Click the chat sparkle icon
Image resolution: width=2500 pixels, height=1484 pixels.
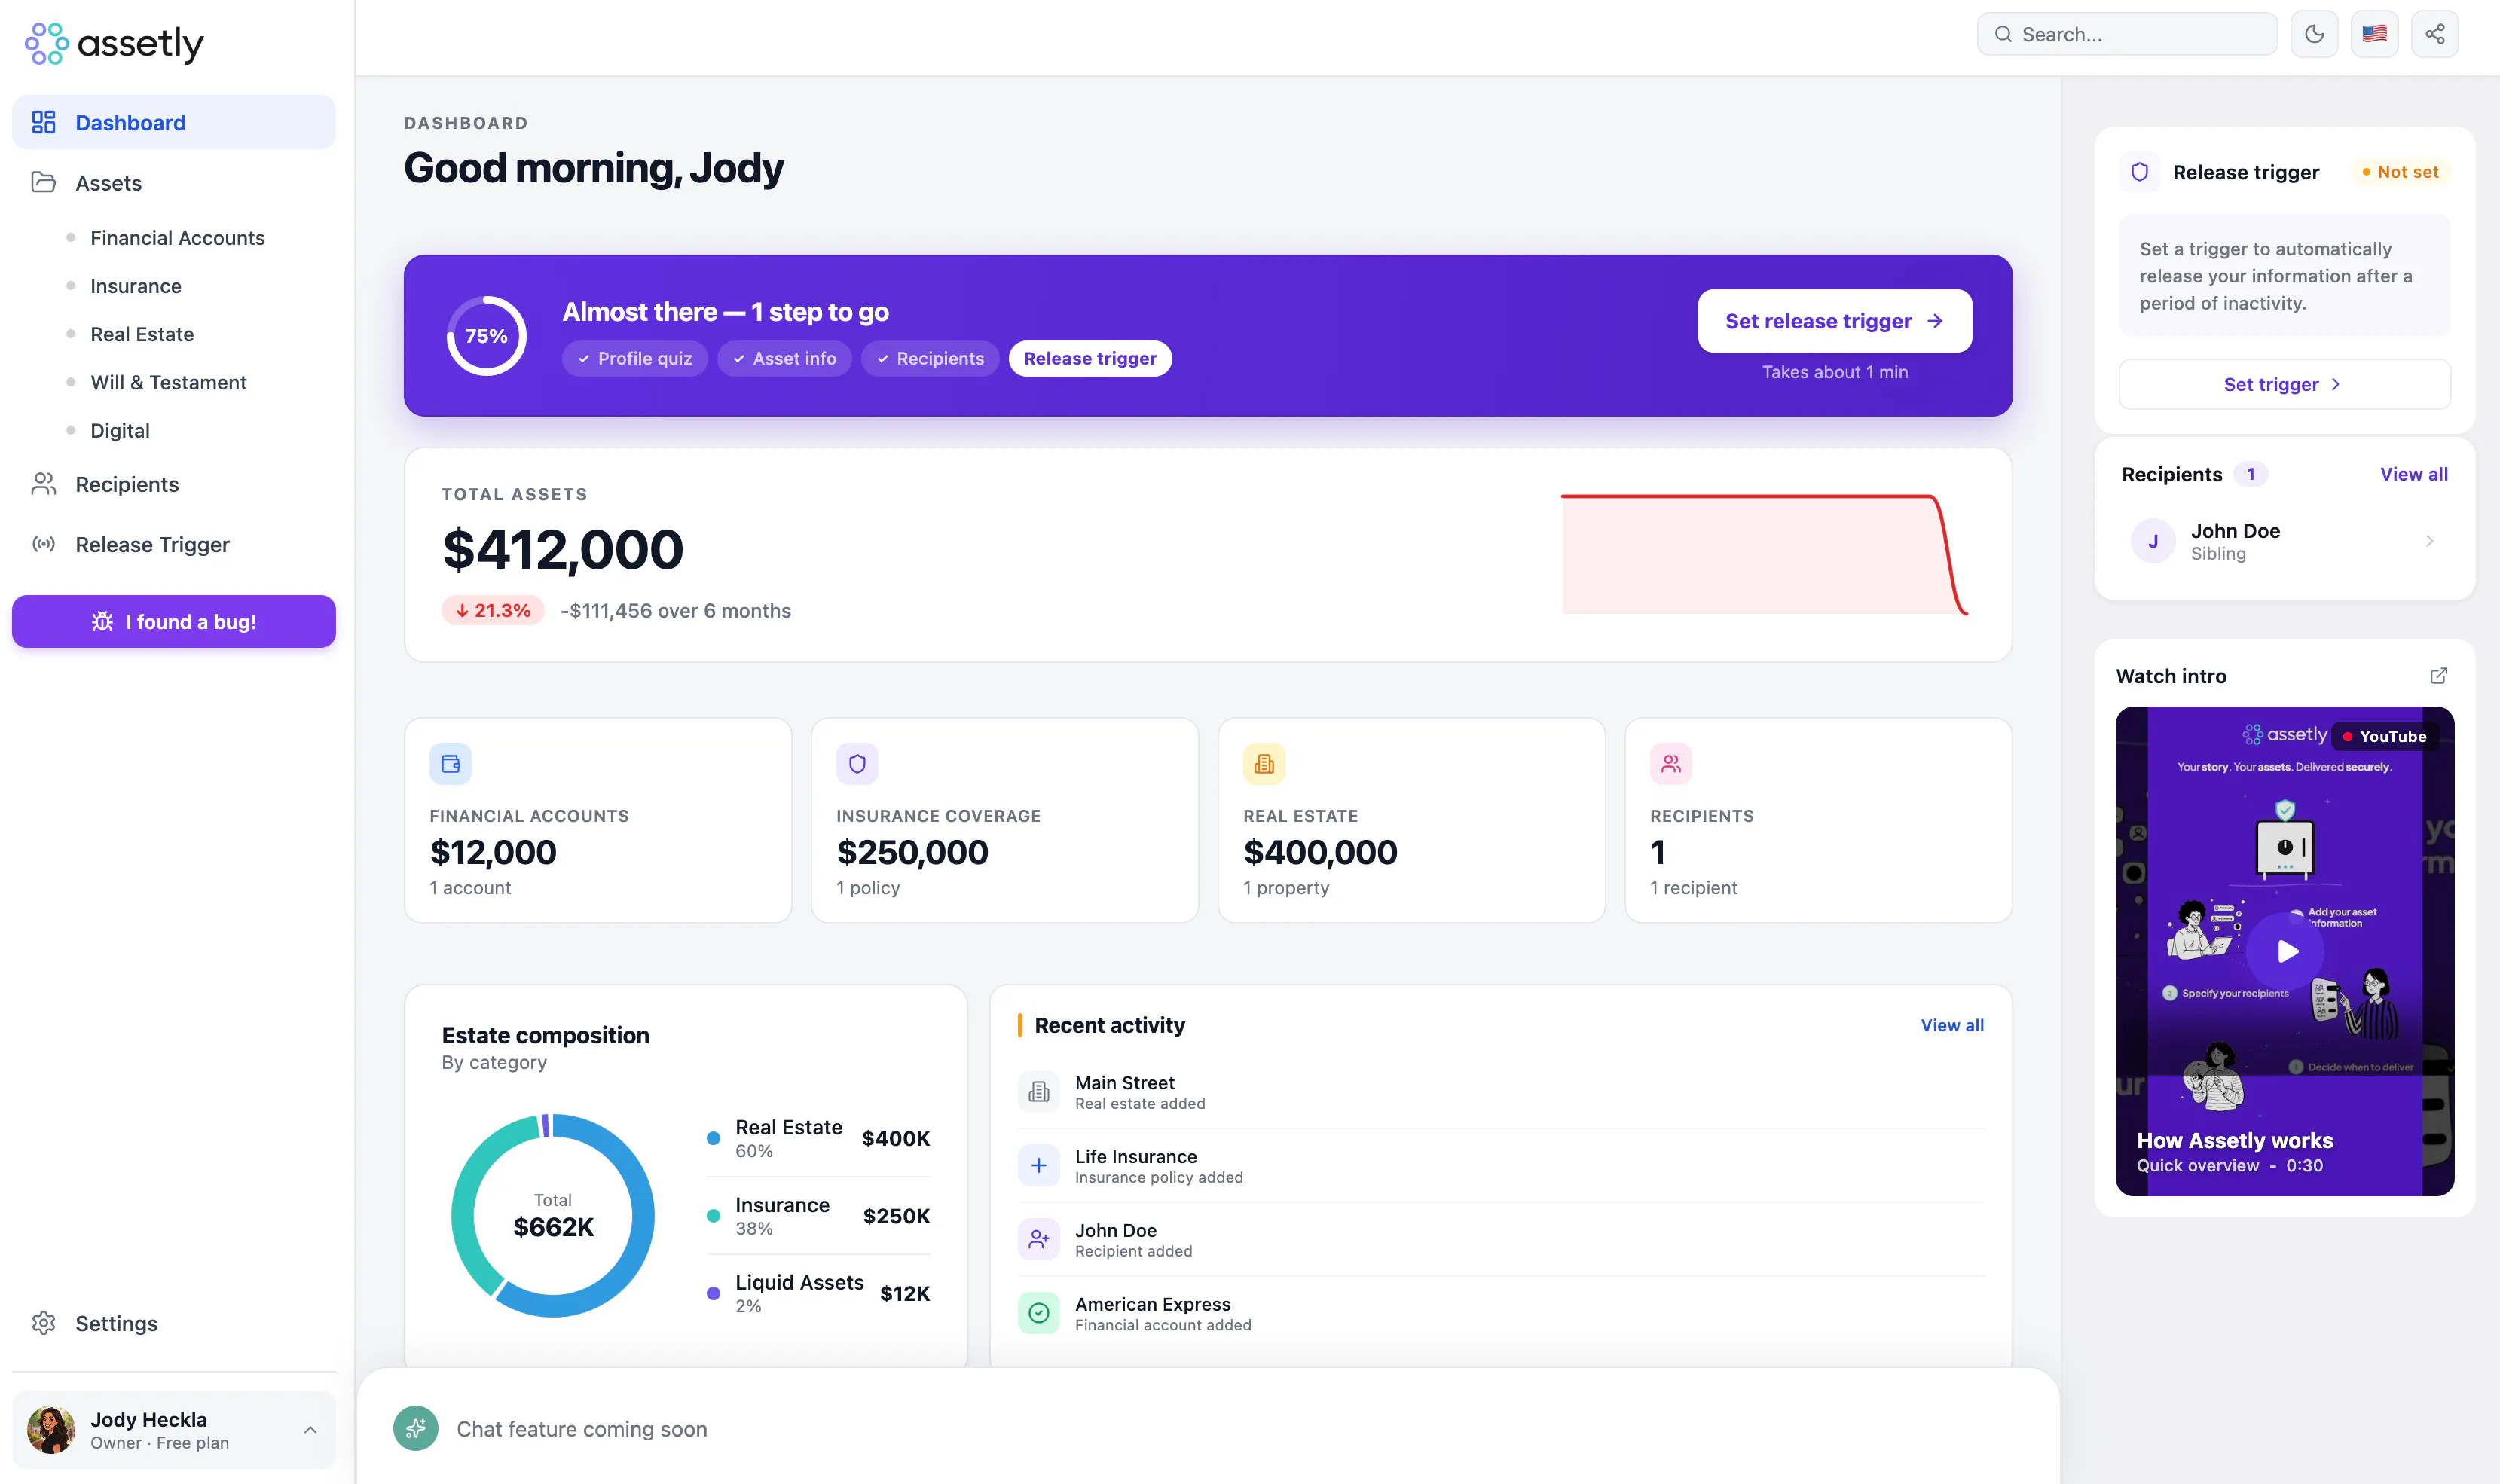click(x=416, y=1428)
